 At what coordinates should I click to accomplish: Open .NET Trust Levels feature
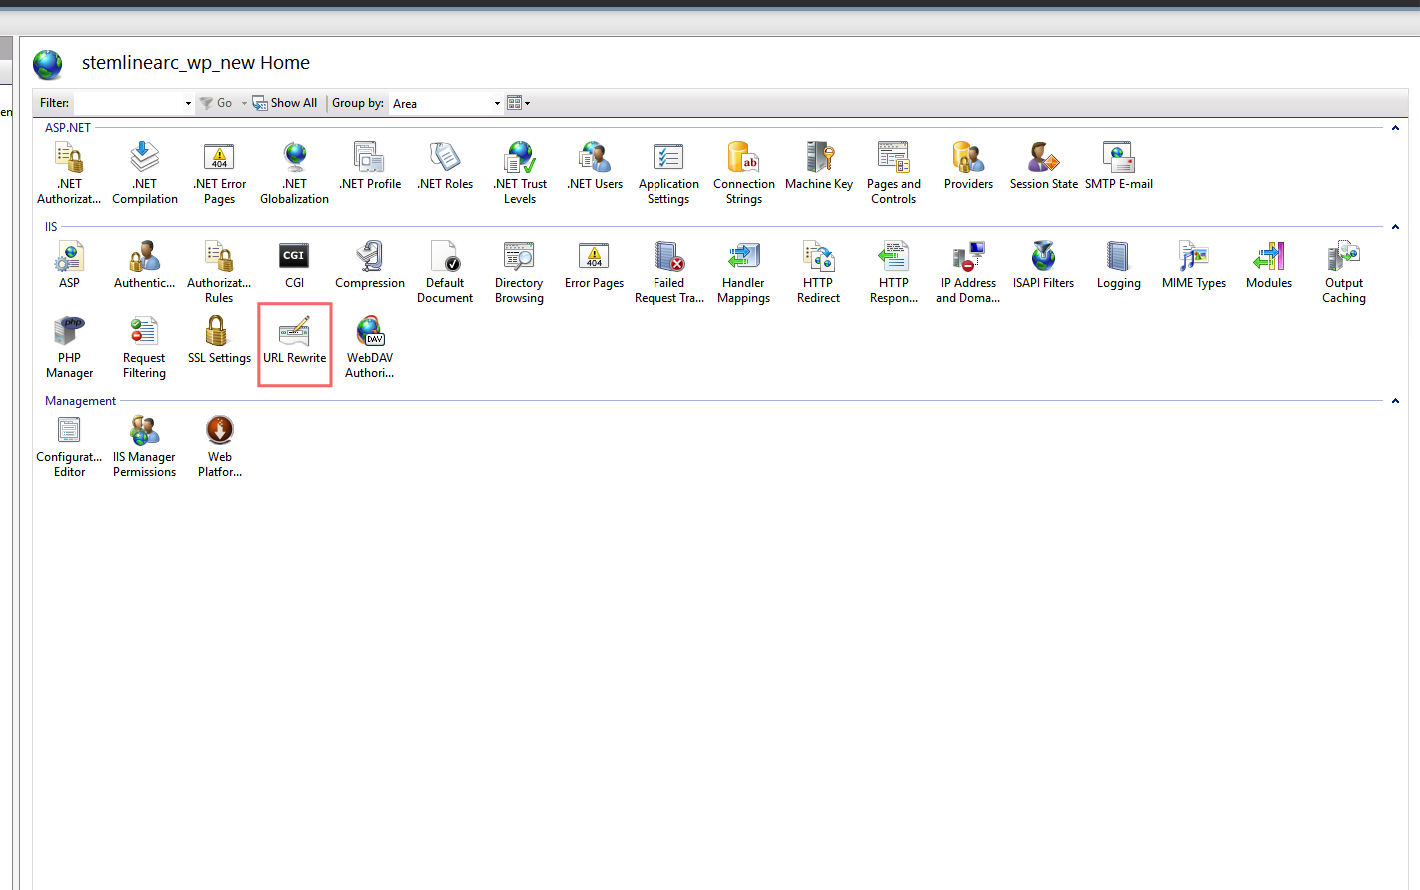click(x=520, y=173)
